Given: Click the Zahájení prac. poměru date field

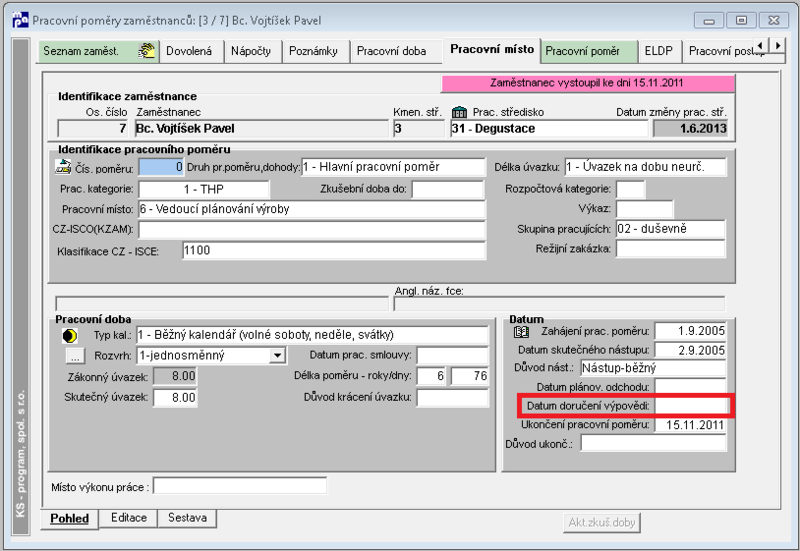Looking at the screenshot, I should tap(690, 331).
